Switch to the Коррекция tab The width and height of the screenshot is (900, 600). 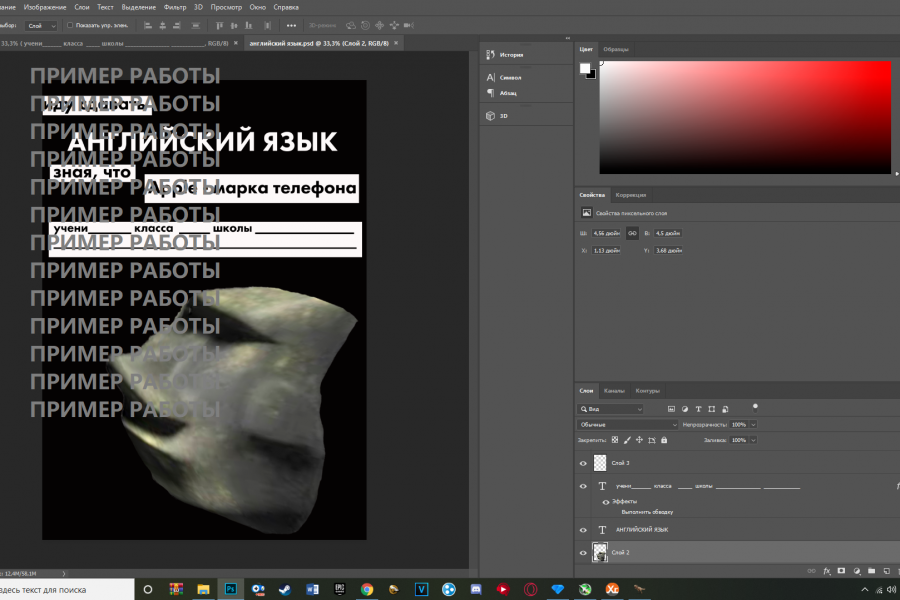pos(630,195)
